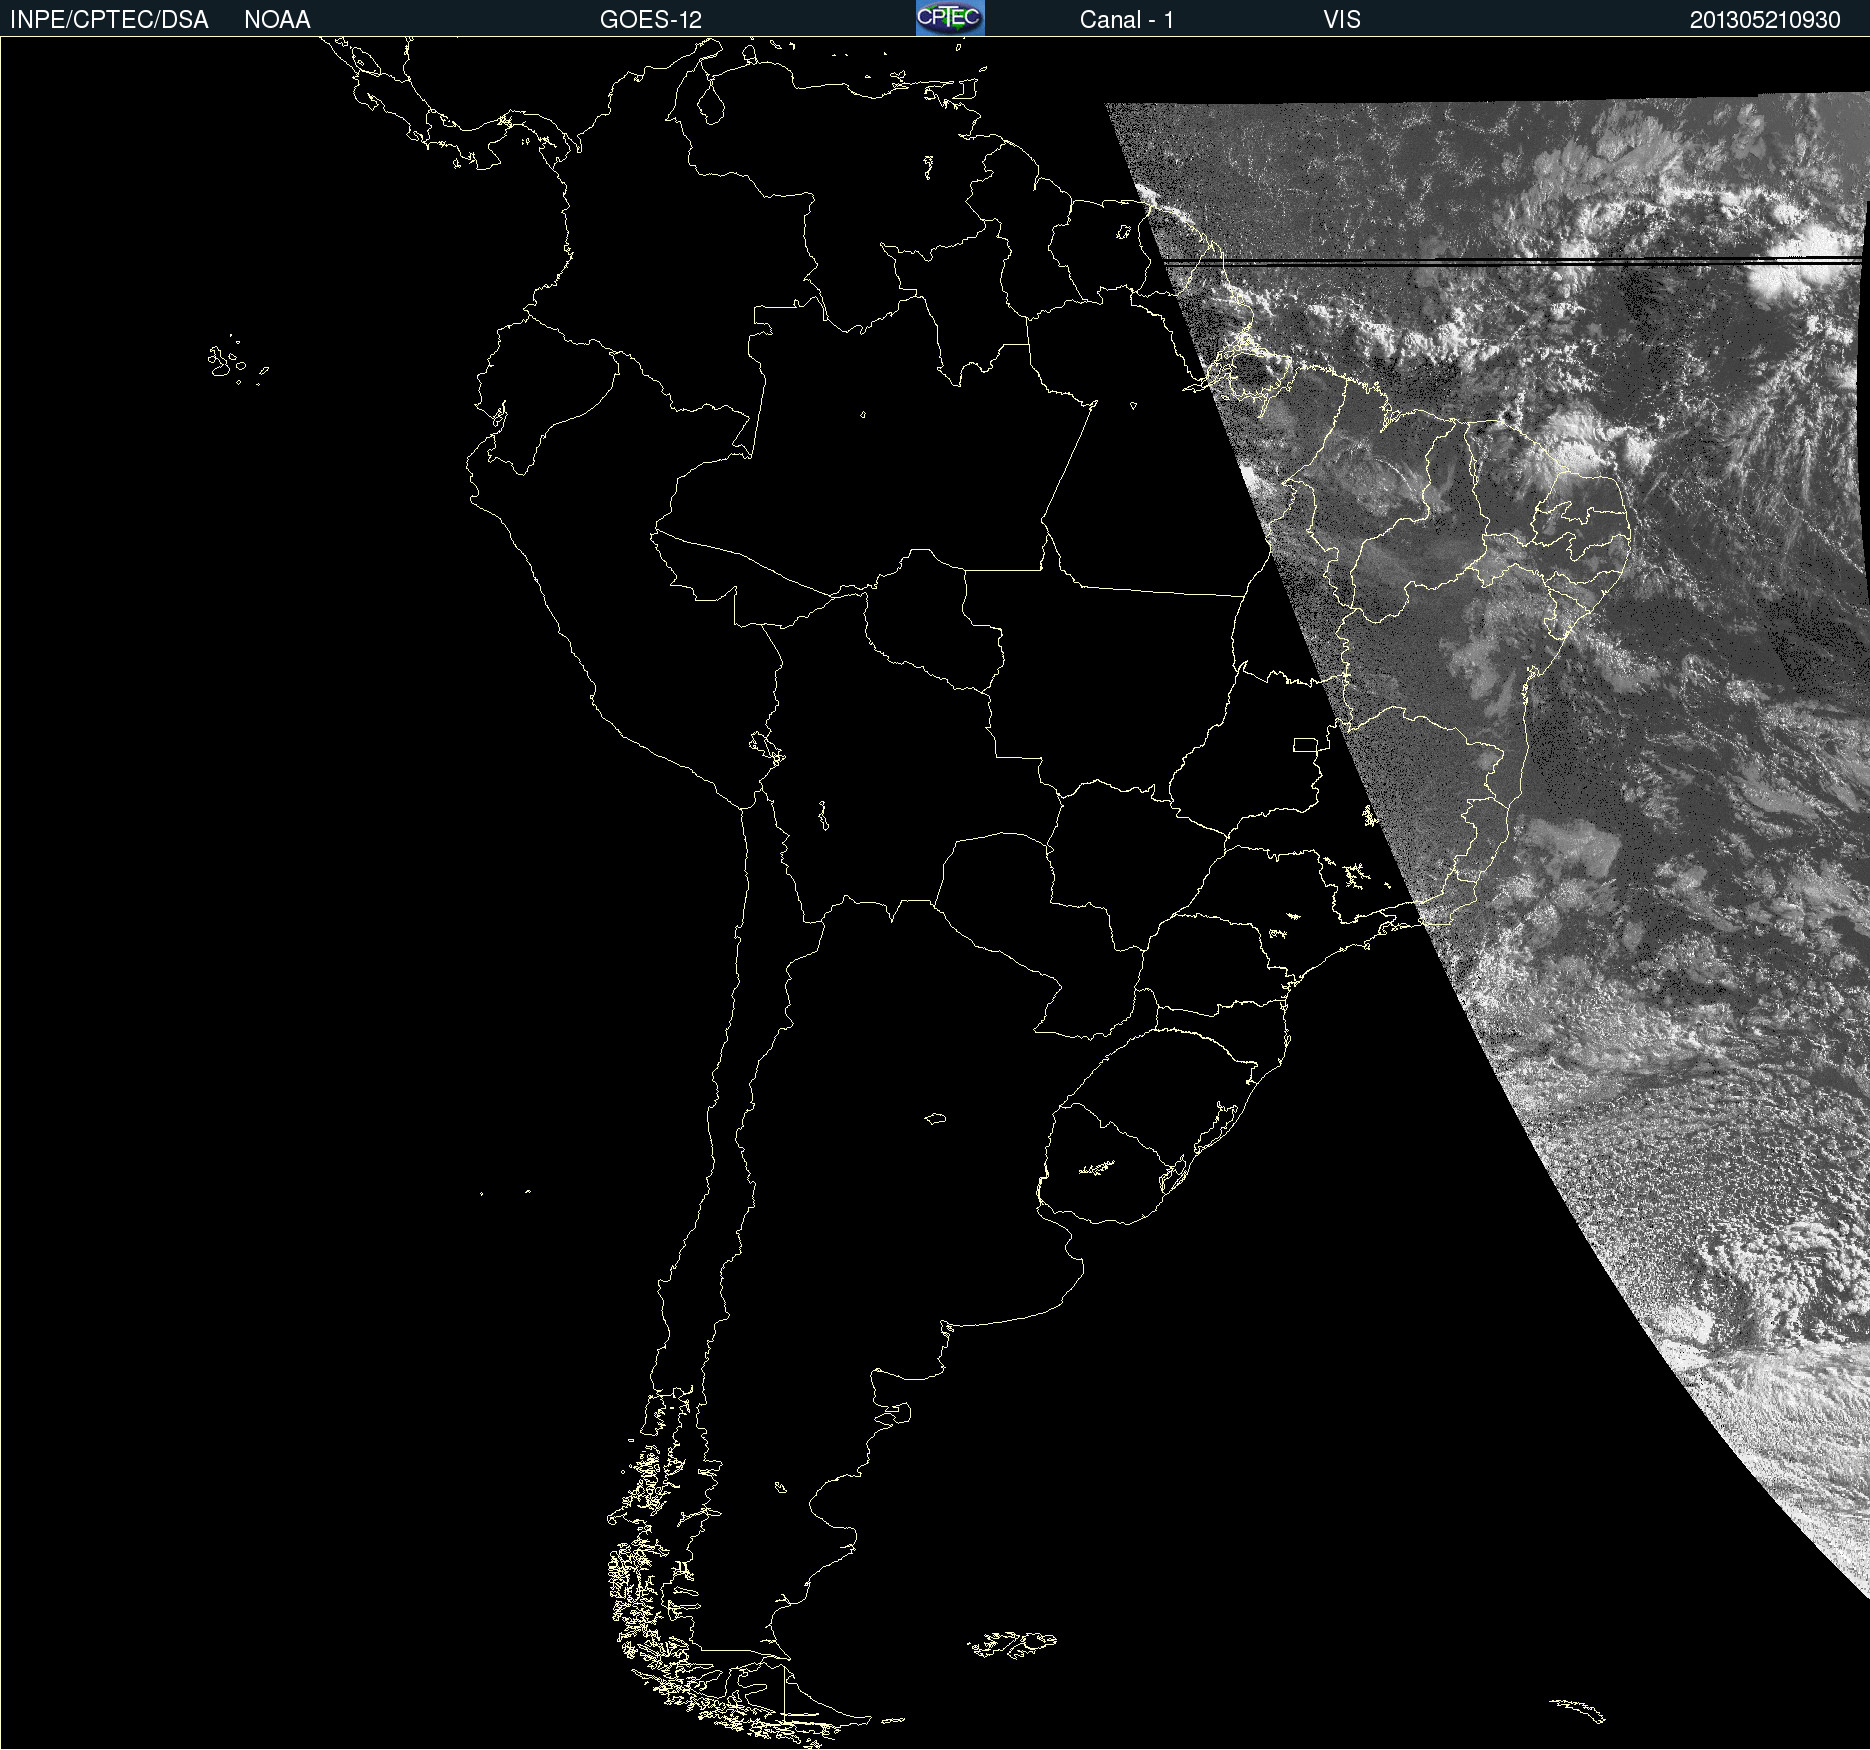Click the INPE/CPTEC/DSA header text

click(x=109, y=20)
